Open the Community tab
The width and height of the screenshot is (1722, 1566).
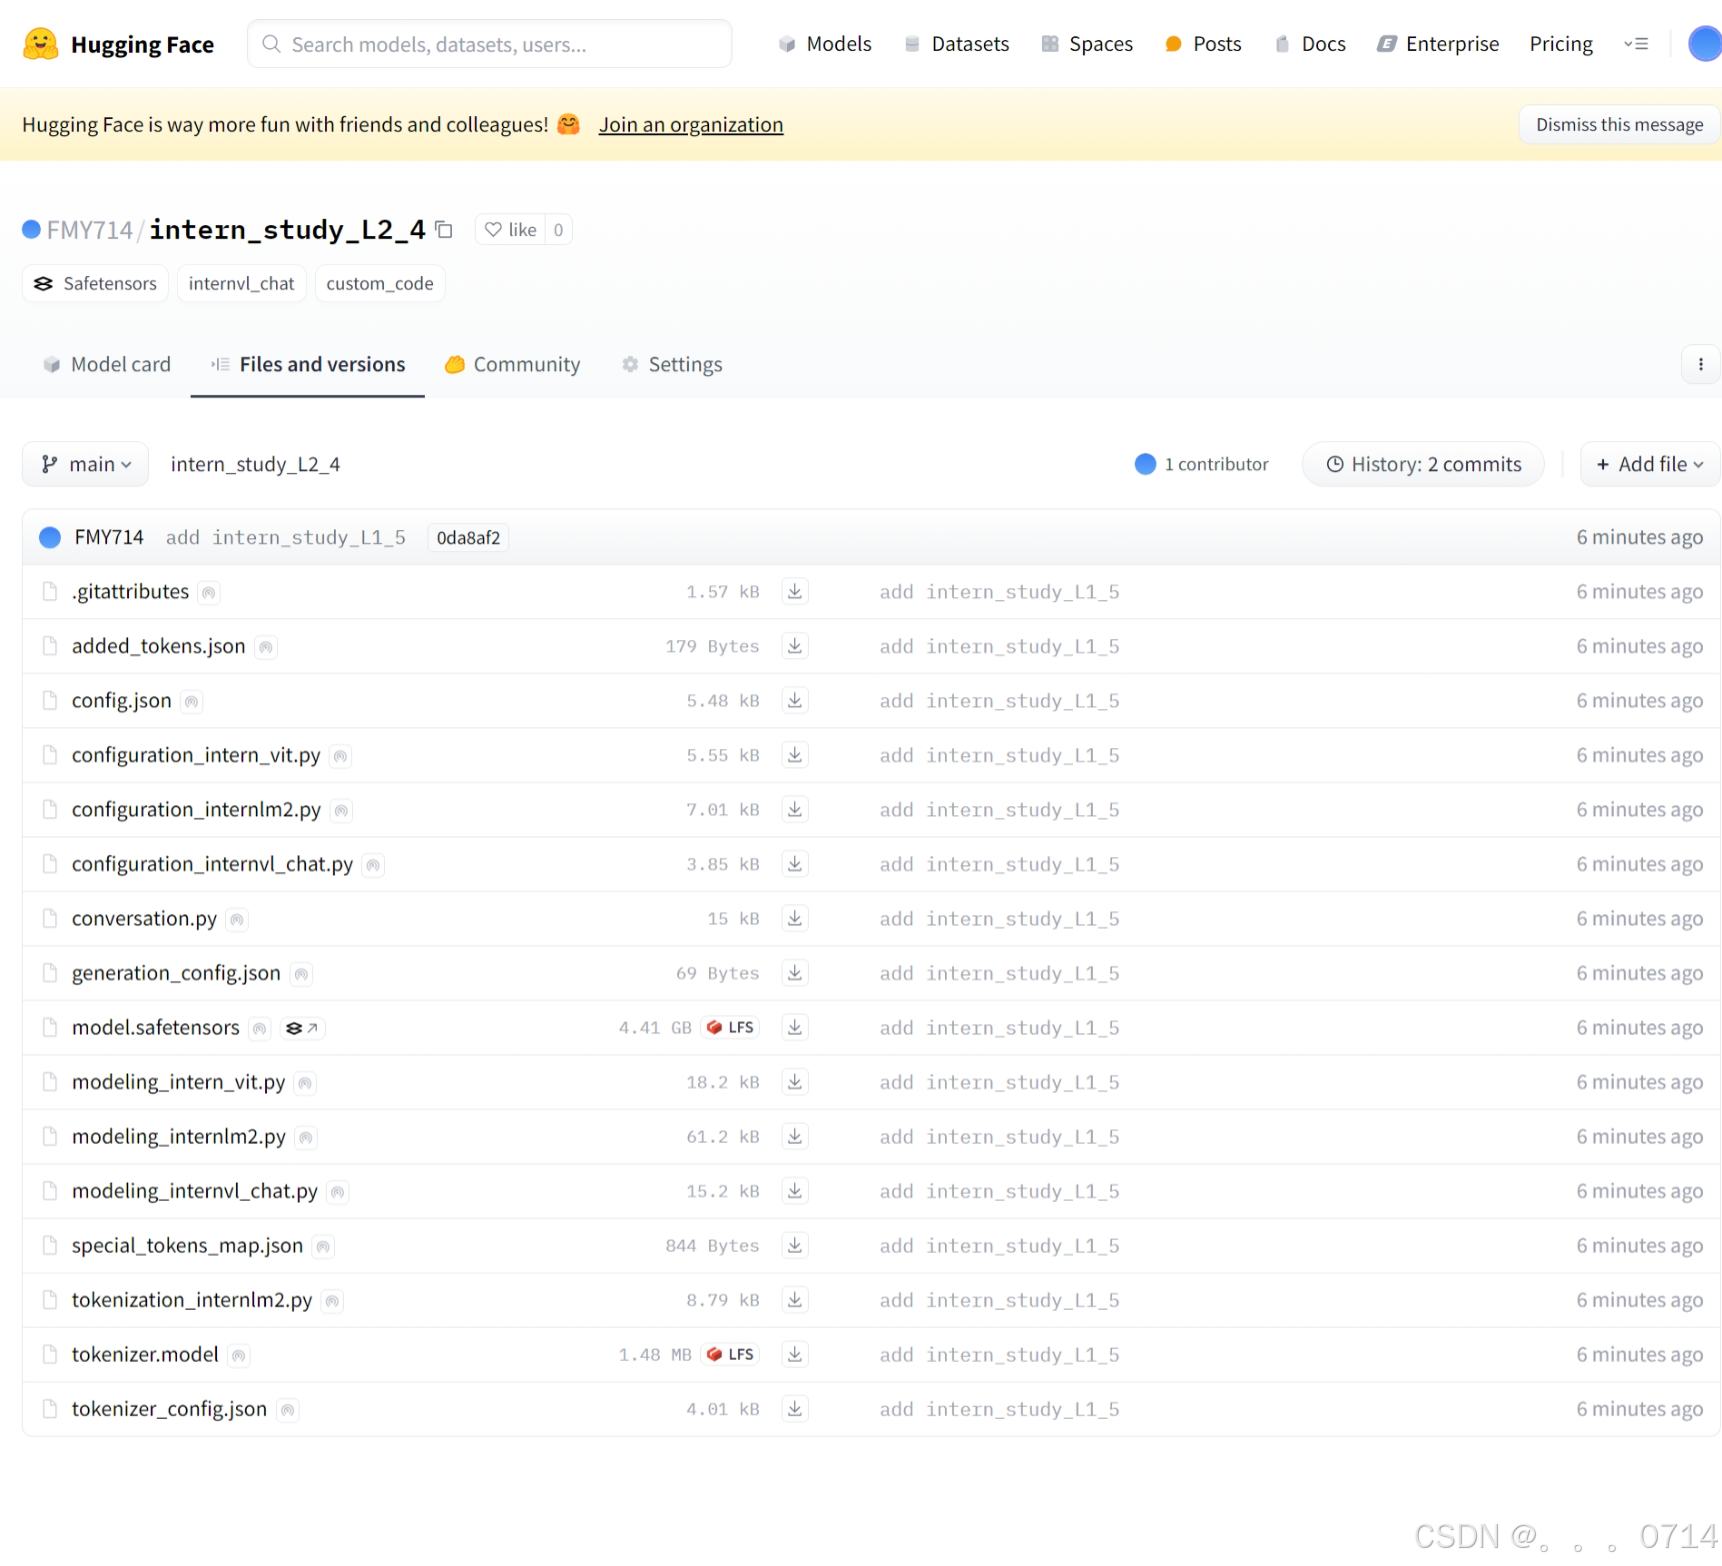pos(512,365)
